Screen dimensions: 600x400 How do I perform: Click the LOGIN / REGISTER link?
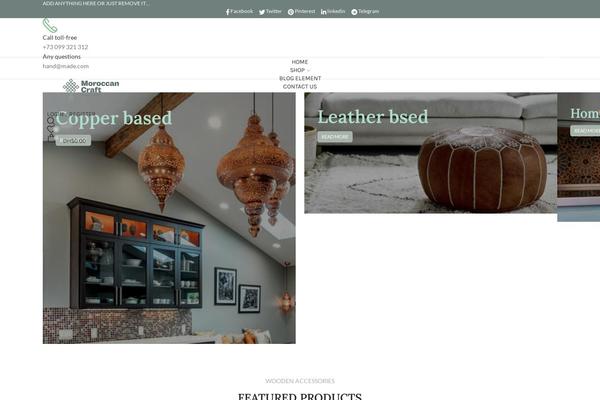[71, 114]
